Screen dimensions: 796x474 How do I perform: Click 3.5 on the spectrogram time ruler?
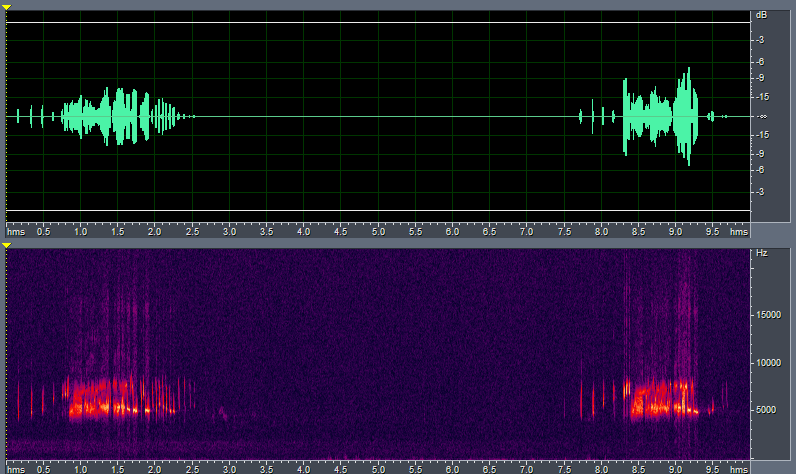(x=267, y=469)
